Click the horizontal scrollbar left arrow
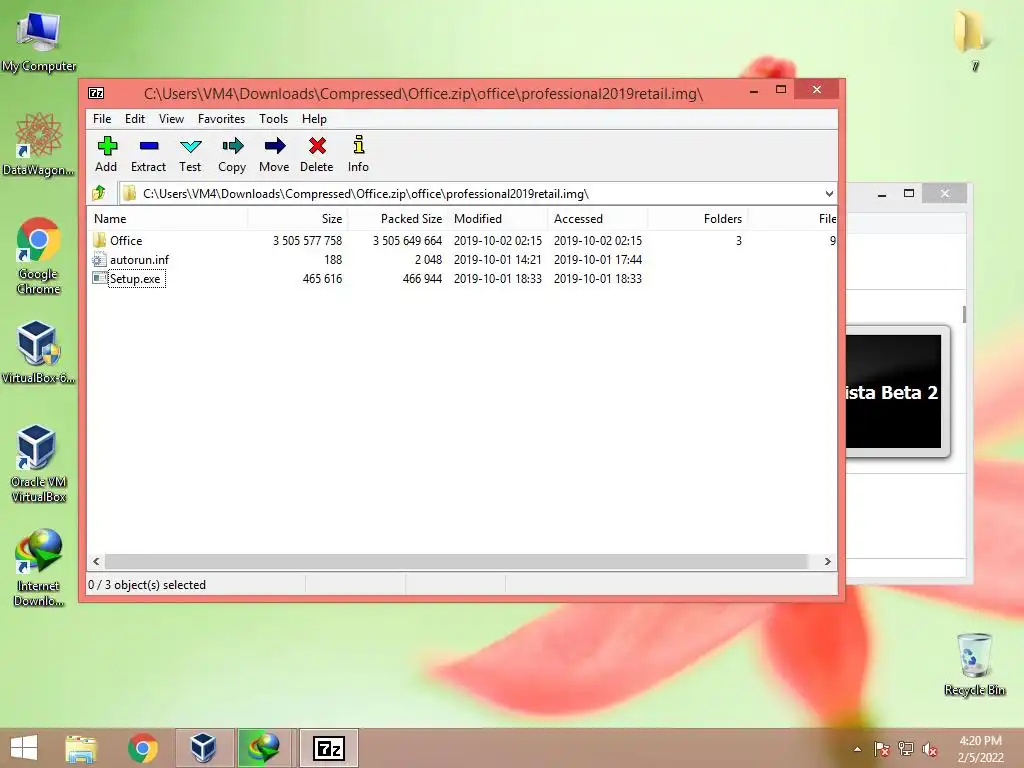1024x768 pixels. point(97,561)
